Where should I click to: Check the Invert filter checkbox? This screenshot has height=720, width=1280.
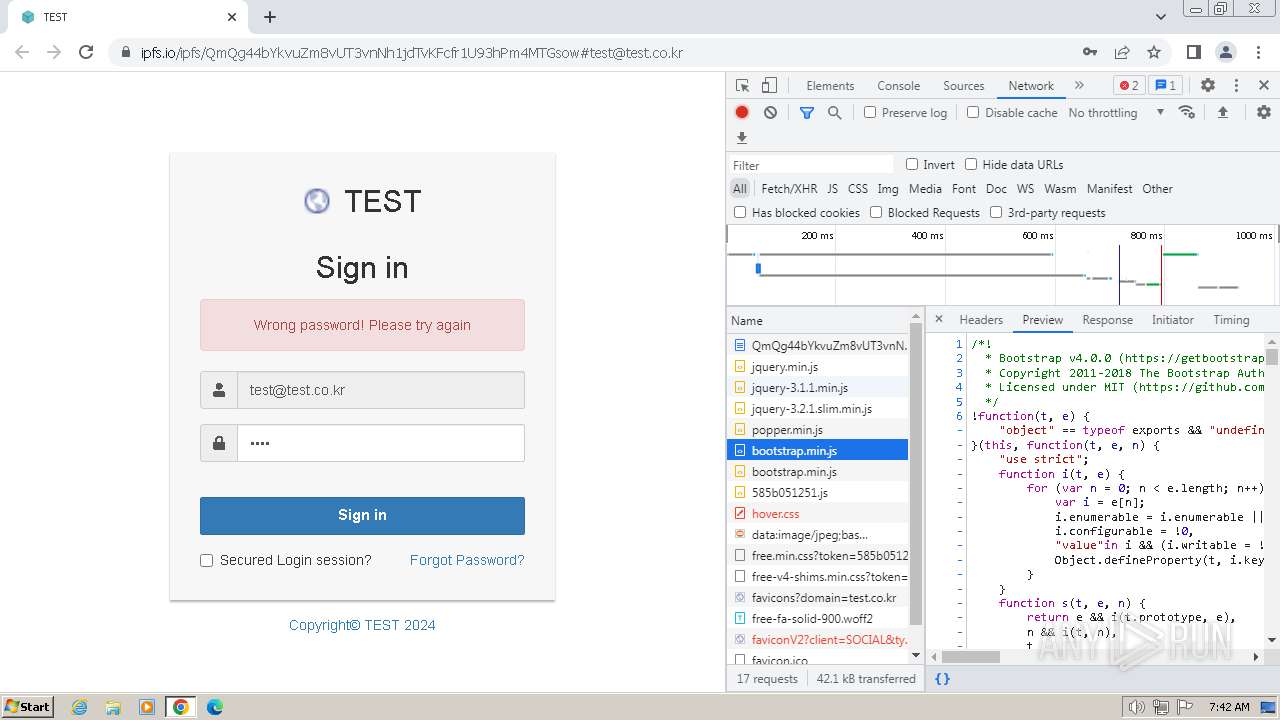pyautogui.click(x=912, y=164)
